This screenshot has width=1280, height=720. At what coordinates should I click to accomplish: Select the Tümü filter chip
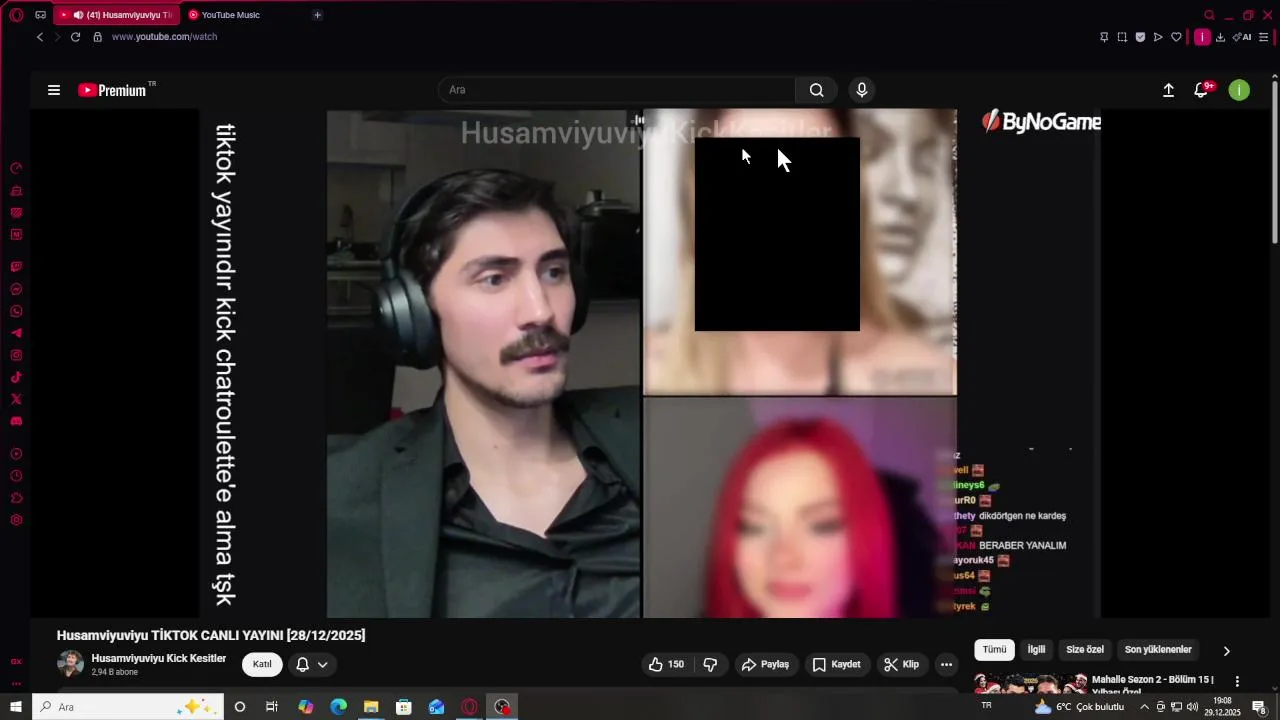[994, 650]
